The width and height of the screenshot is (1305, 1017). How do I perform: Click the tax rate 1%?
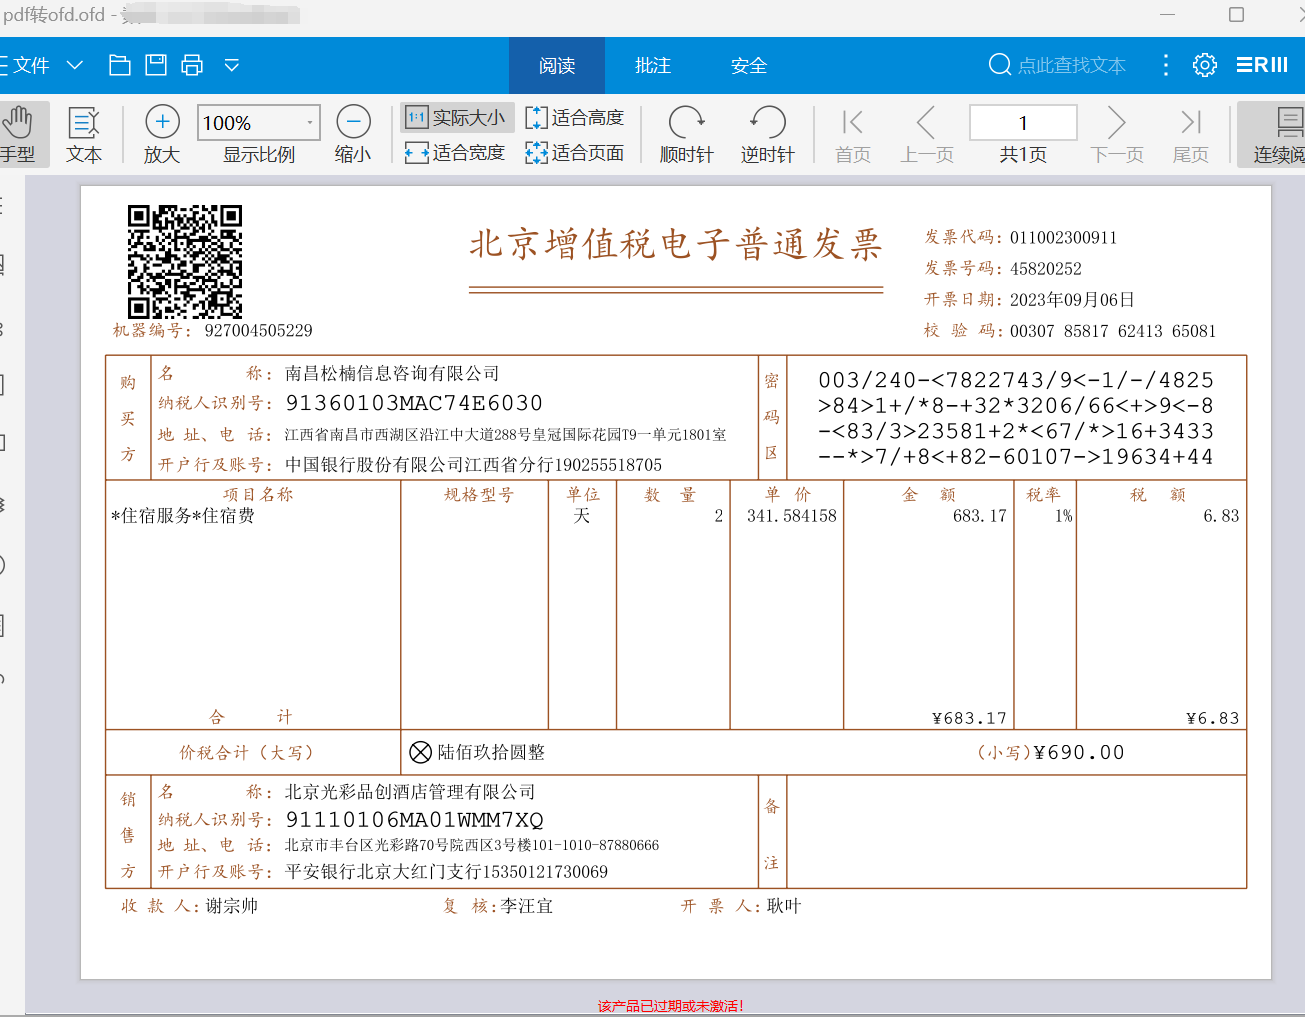(1064, 516)
